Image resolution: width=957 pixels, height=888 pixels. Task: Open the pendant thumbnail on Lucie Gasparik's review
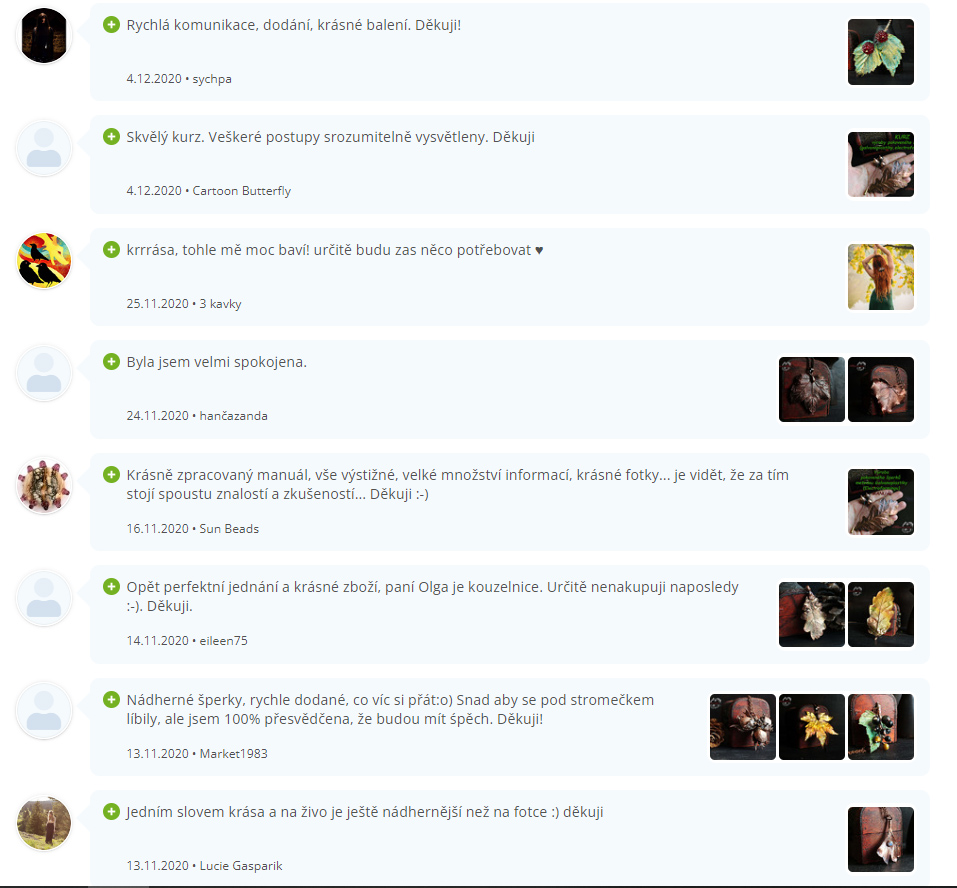click(881, 839)
